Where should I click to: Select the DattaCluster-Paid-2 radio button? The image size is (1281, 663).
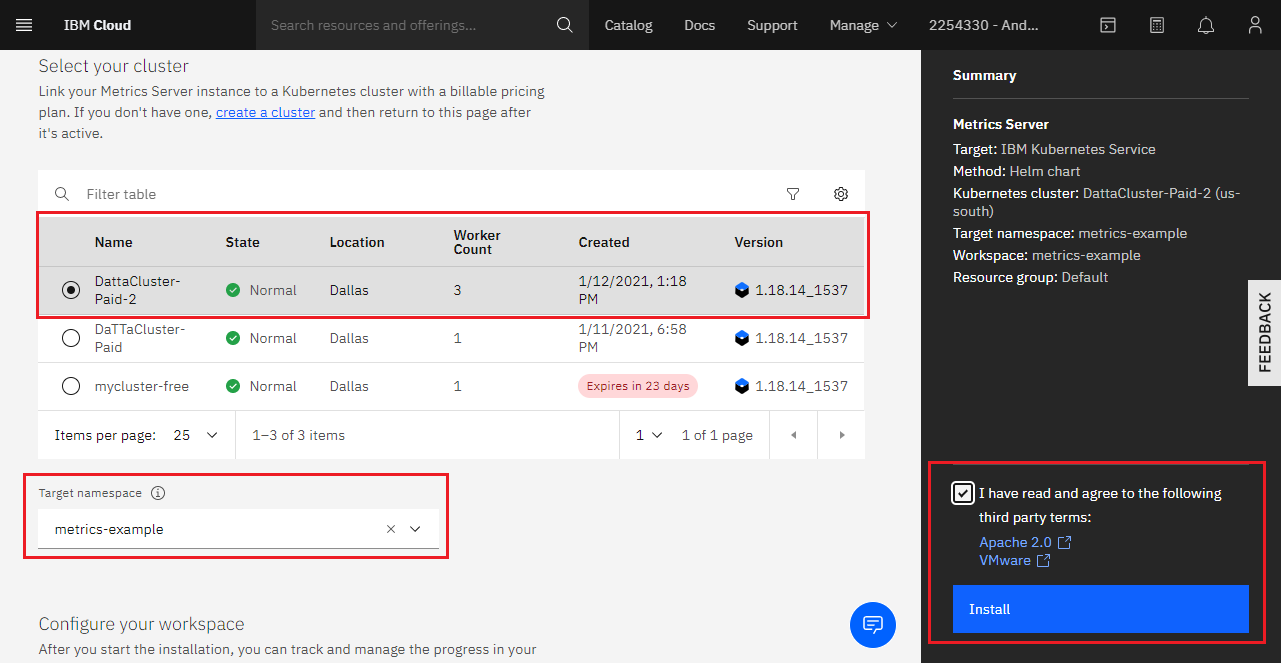tap(71, 290)
